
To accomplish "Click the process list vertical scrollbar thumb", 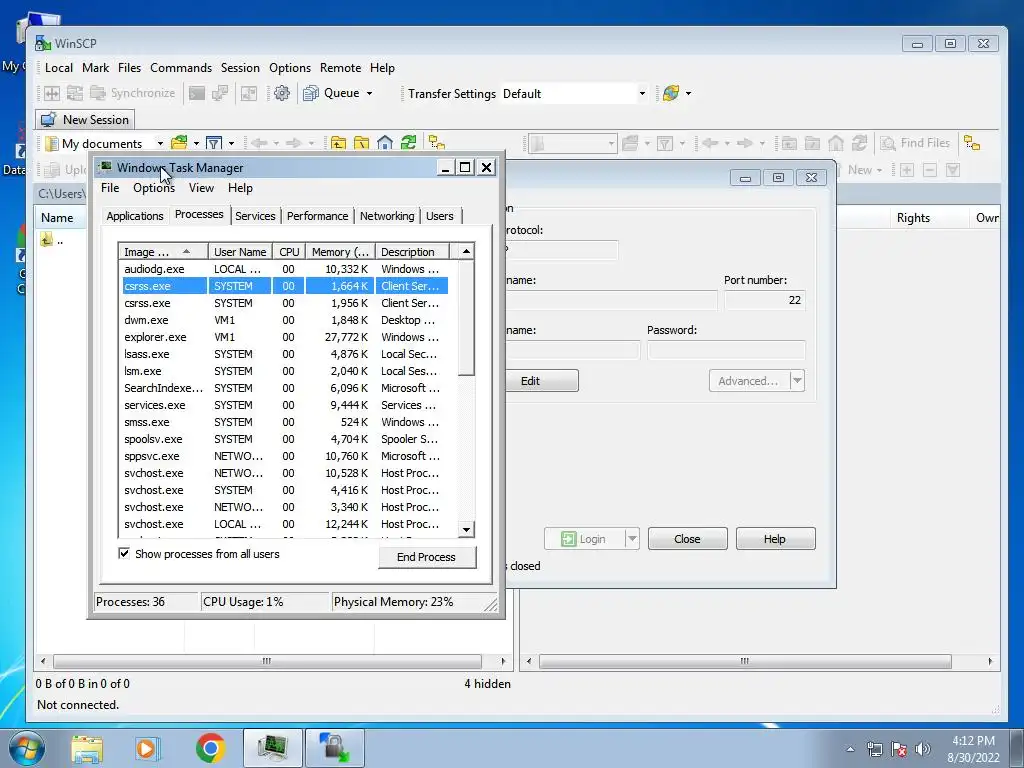I will (x=466, y=318).
